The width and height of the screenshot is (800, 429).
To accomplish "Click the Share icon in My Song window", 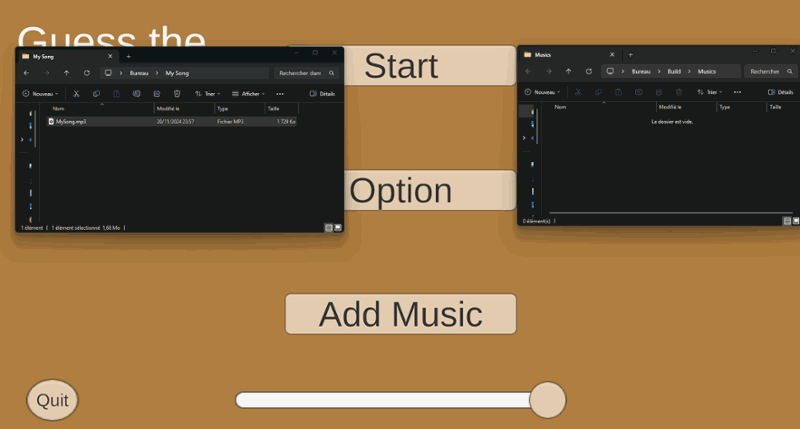I will (x=157, y=94).
